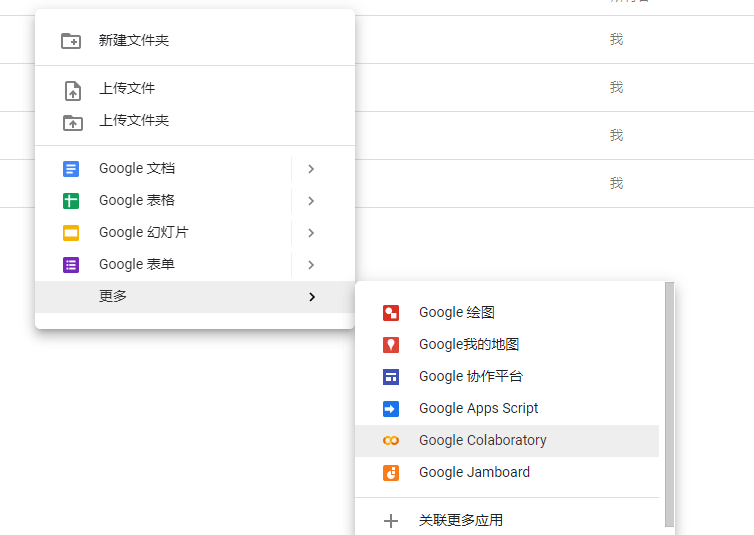Choose 关联更多应用 option
Viewport: 754px width, 535px height.
[507, 520]
